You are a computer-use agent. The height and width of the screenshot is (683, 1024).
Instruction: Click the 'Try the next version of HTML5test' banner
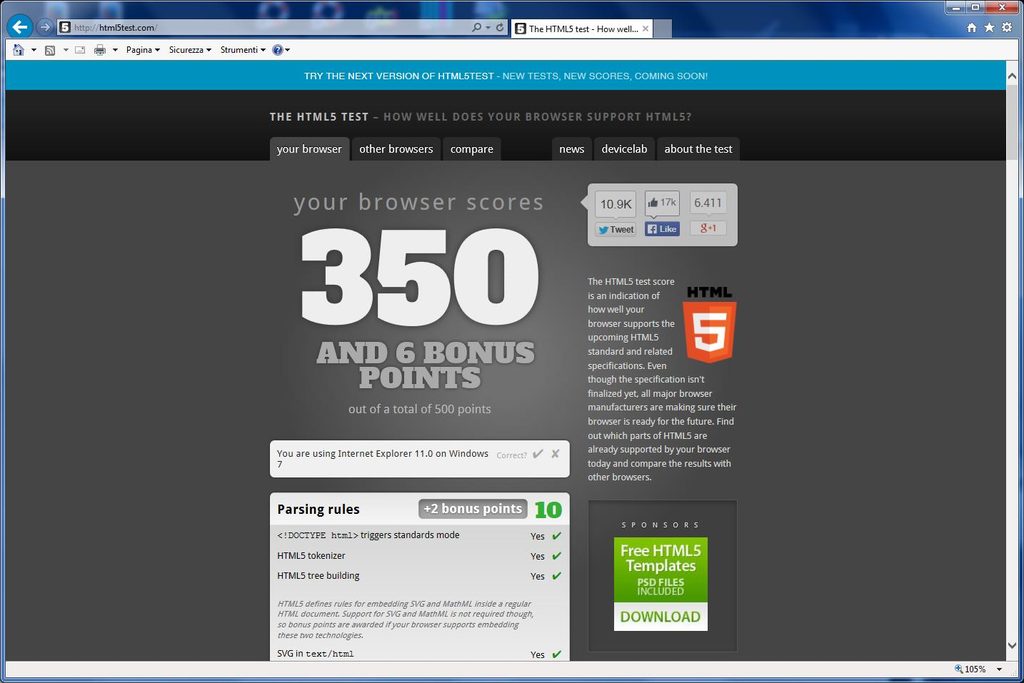pyautogui.click(x=505, y=76)
